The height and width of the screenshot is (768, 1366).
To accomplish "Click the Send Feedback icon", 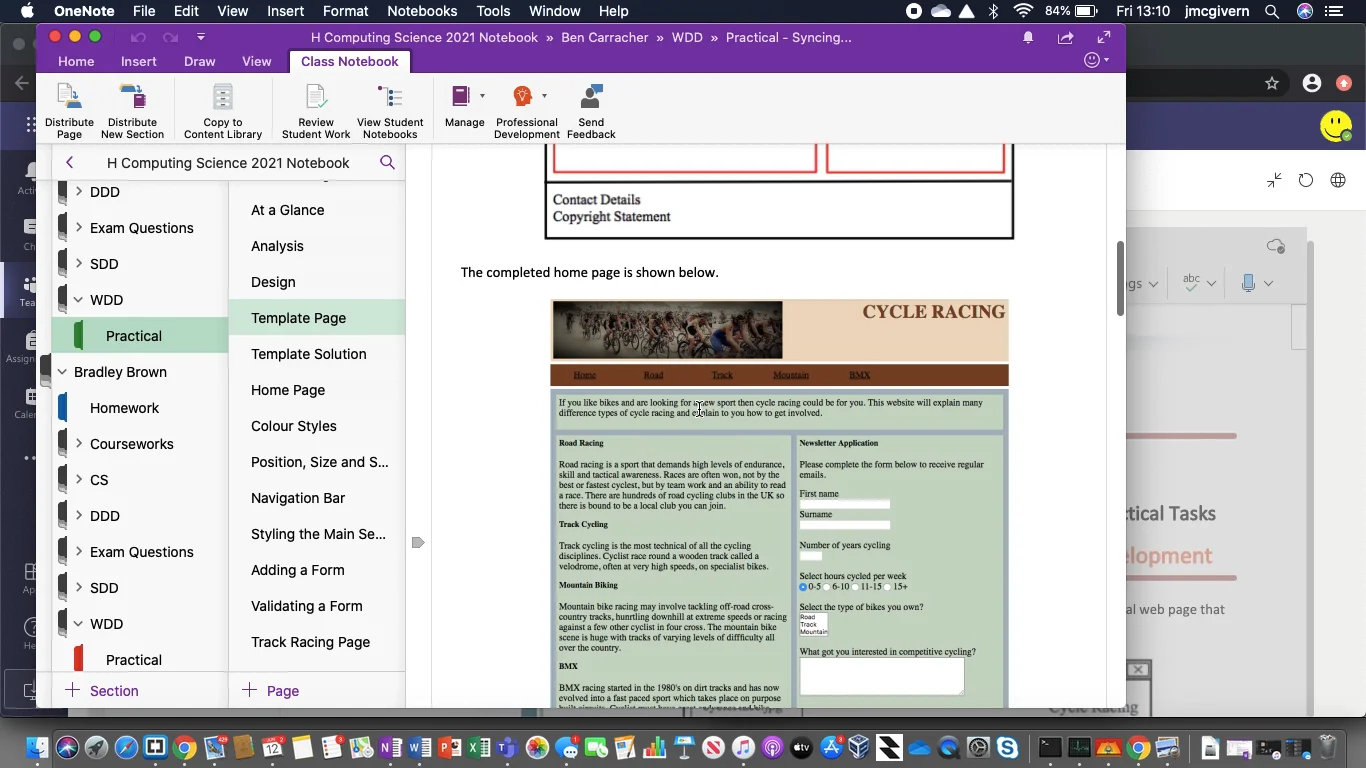I will pyautogui.click(x=591, y=97).
